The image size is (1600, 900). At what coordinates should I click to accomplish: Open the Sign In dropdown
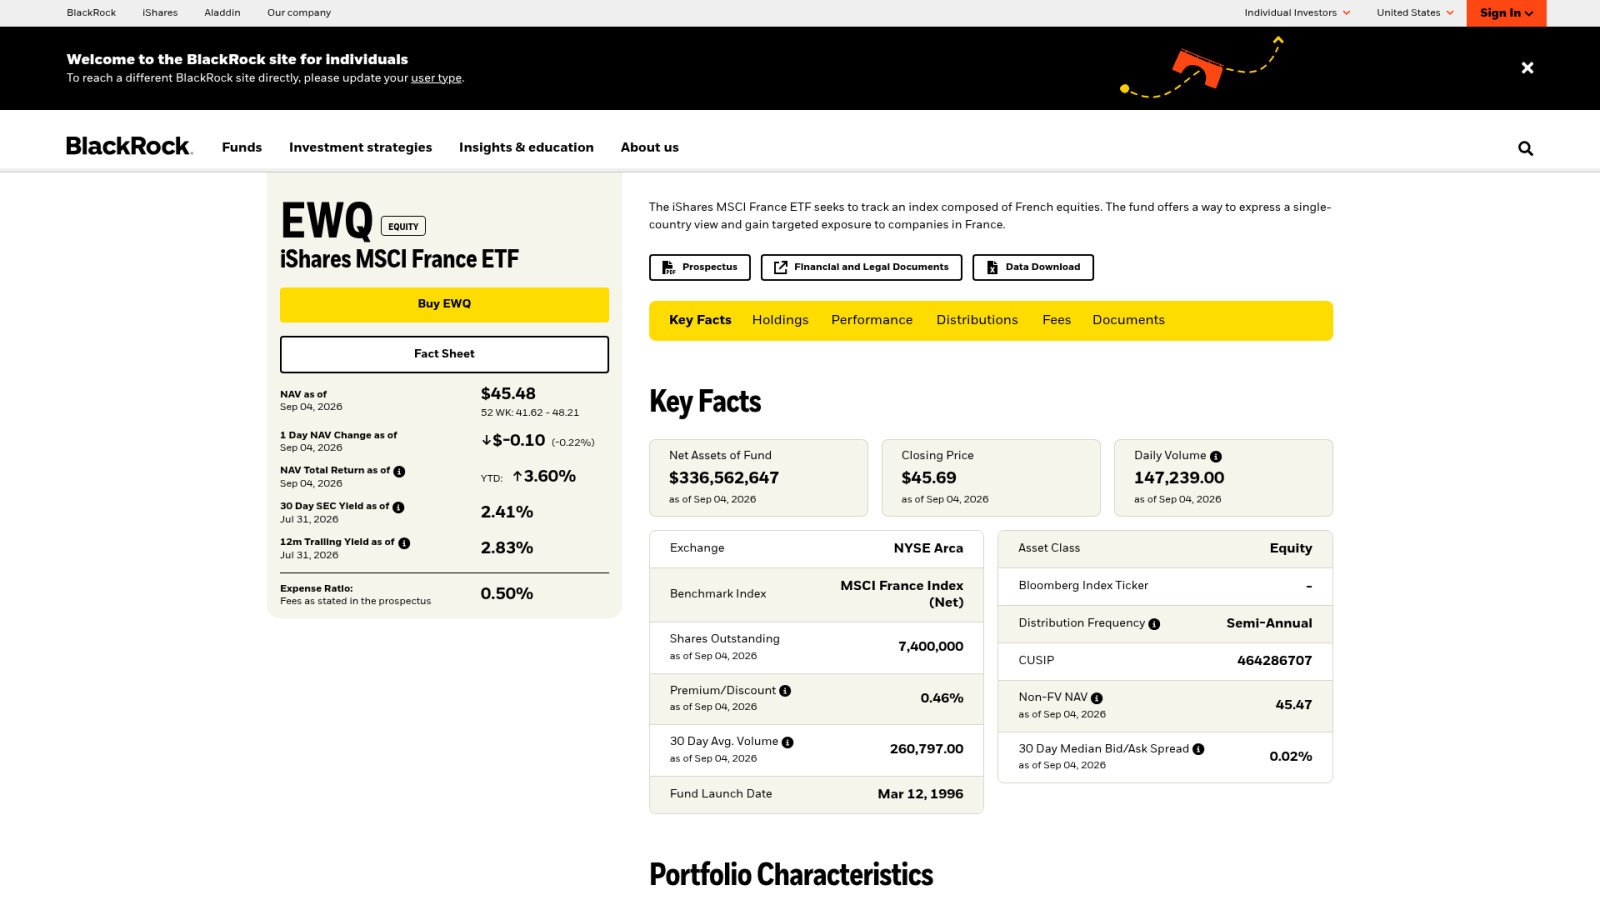(1506, 13)
